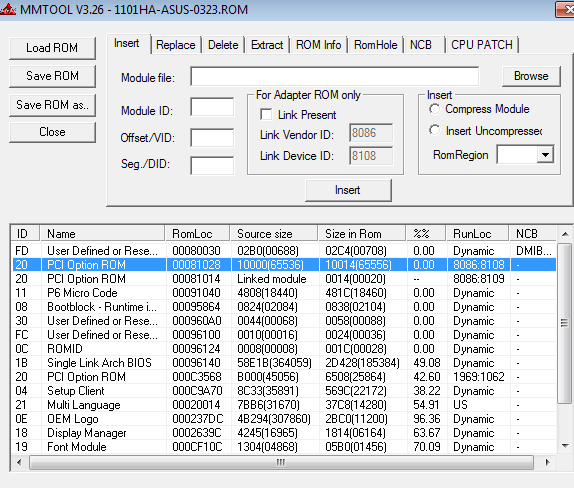Sort by the Name column header
This screenshot has height=488, width=574.
[103, 234]
